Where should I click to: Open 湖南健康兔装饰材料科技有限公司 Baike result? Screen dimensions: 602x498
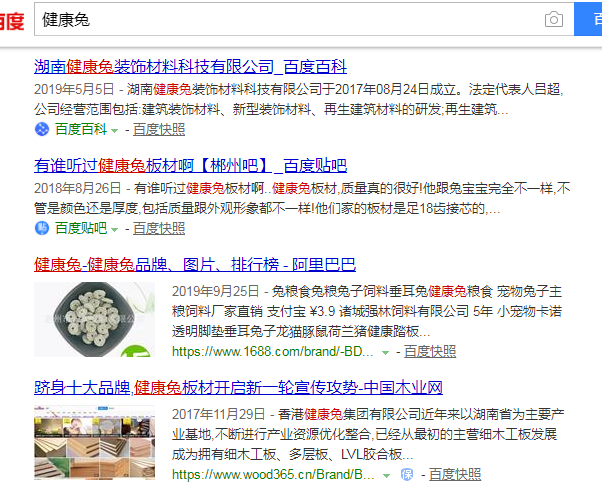(190, 67)
